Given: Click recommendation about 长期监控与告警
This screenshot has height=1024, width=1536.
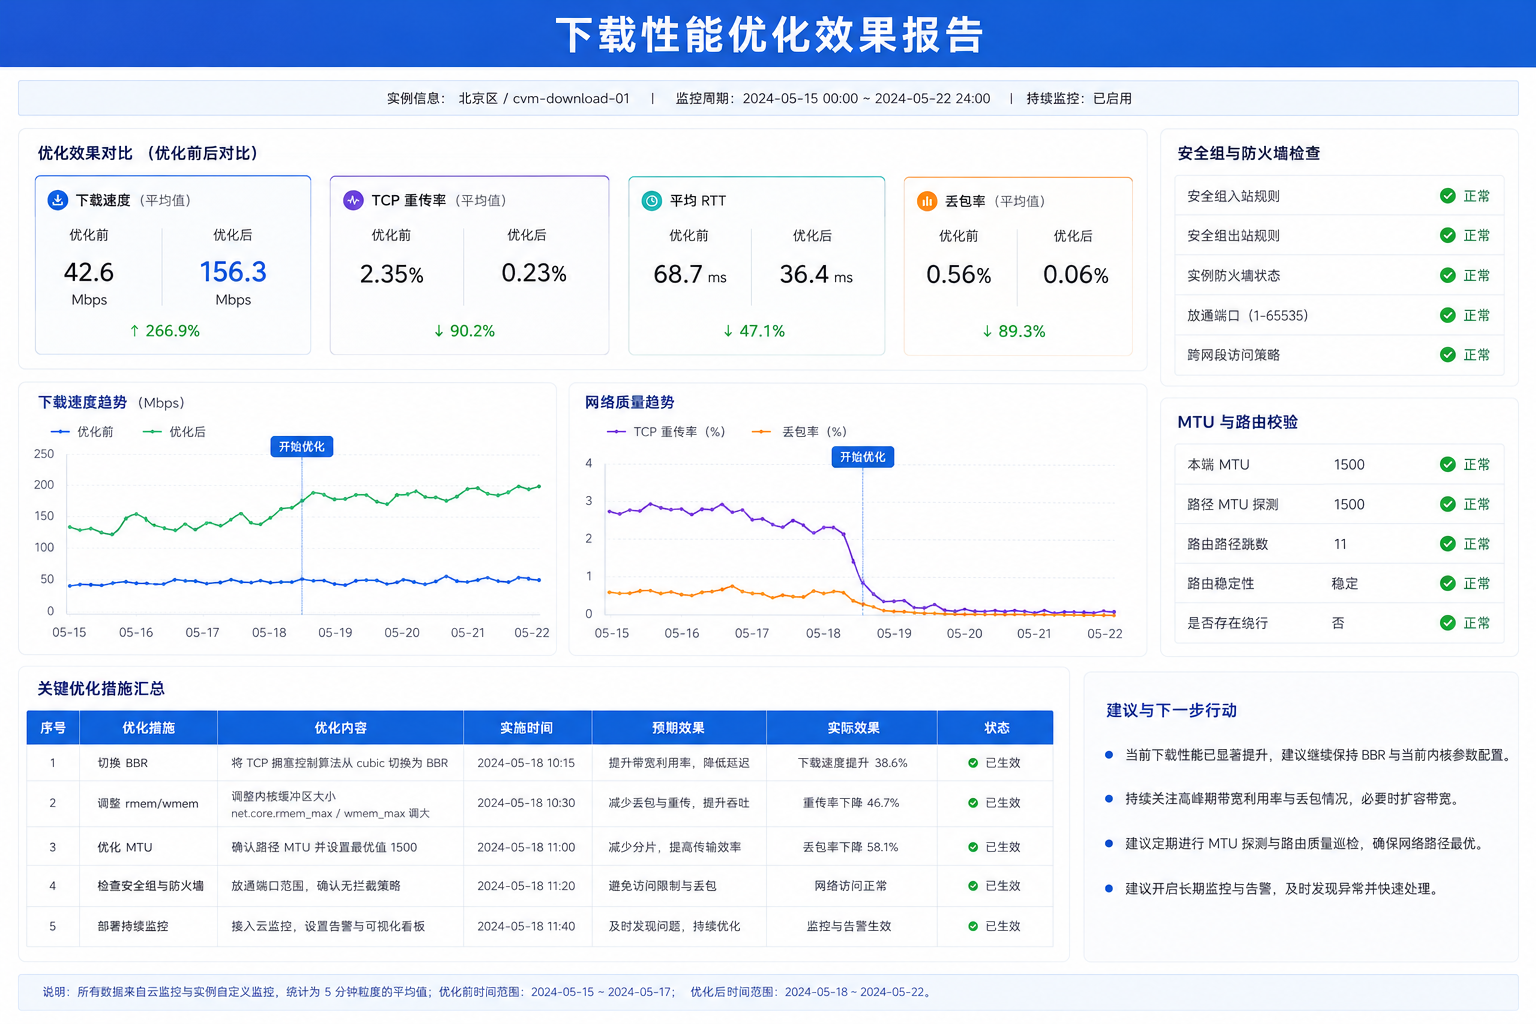Looking at the screenshot, I should [1284, 888].
